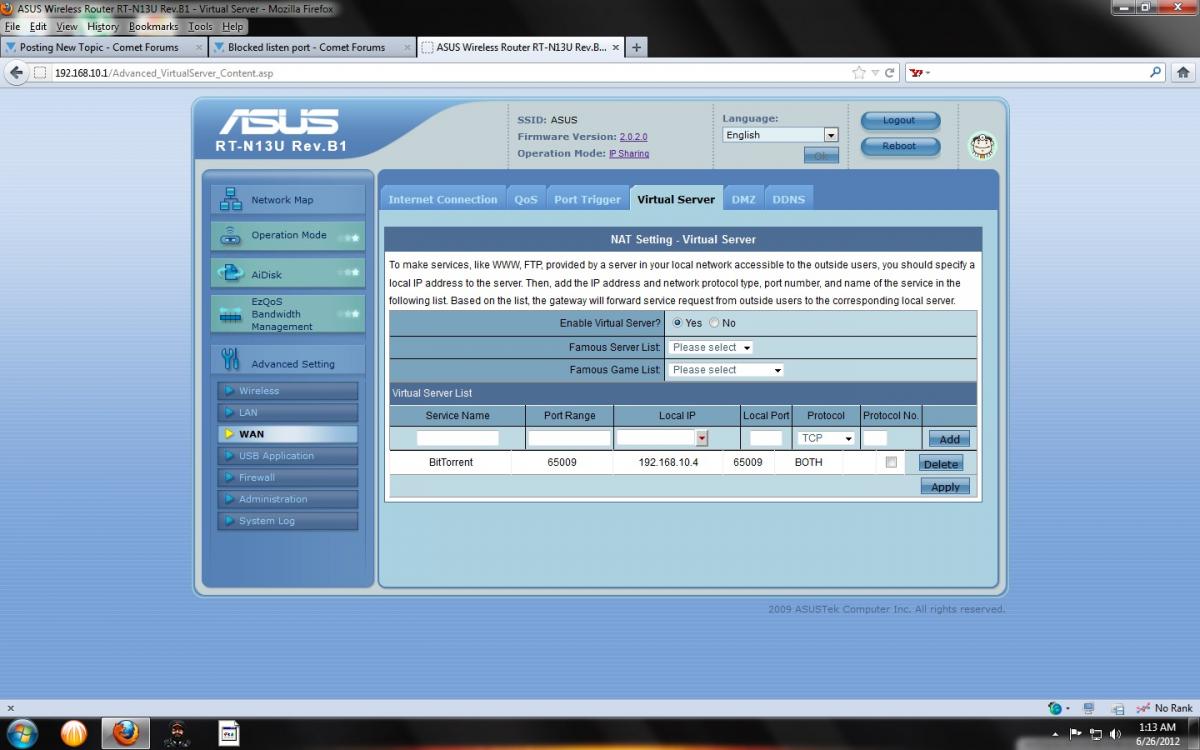Select No for Enable Virtual Server
Image resolution: width=1200 pixels, height=750 pixels.
click(x=714, y=323)
